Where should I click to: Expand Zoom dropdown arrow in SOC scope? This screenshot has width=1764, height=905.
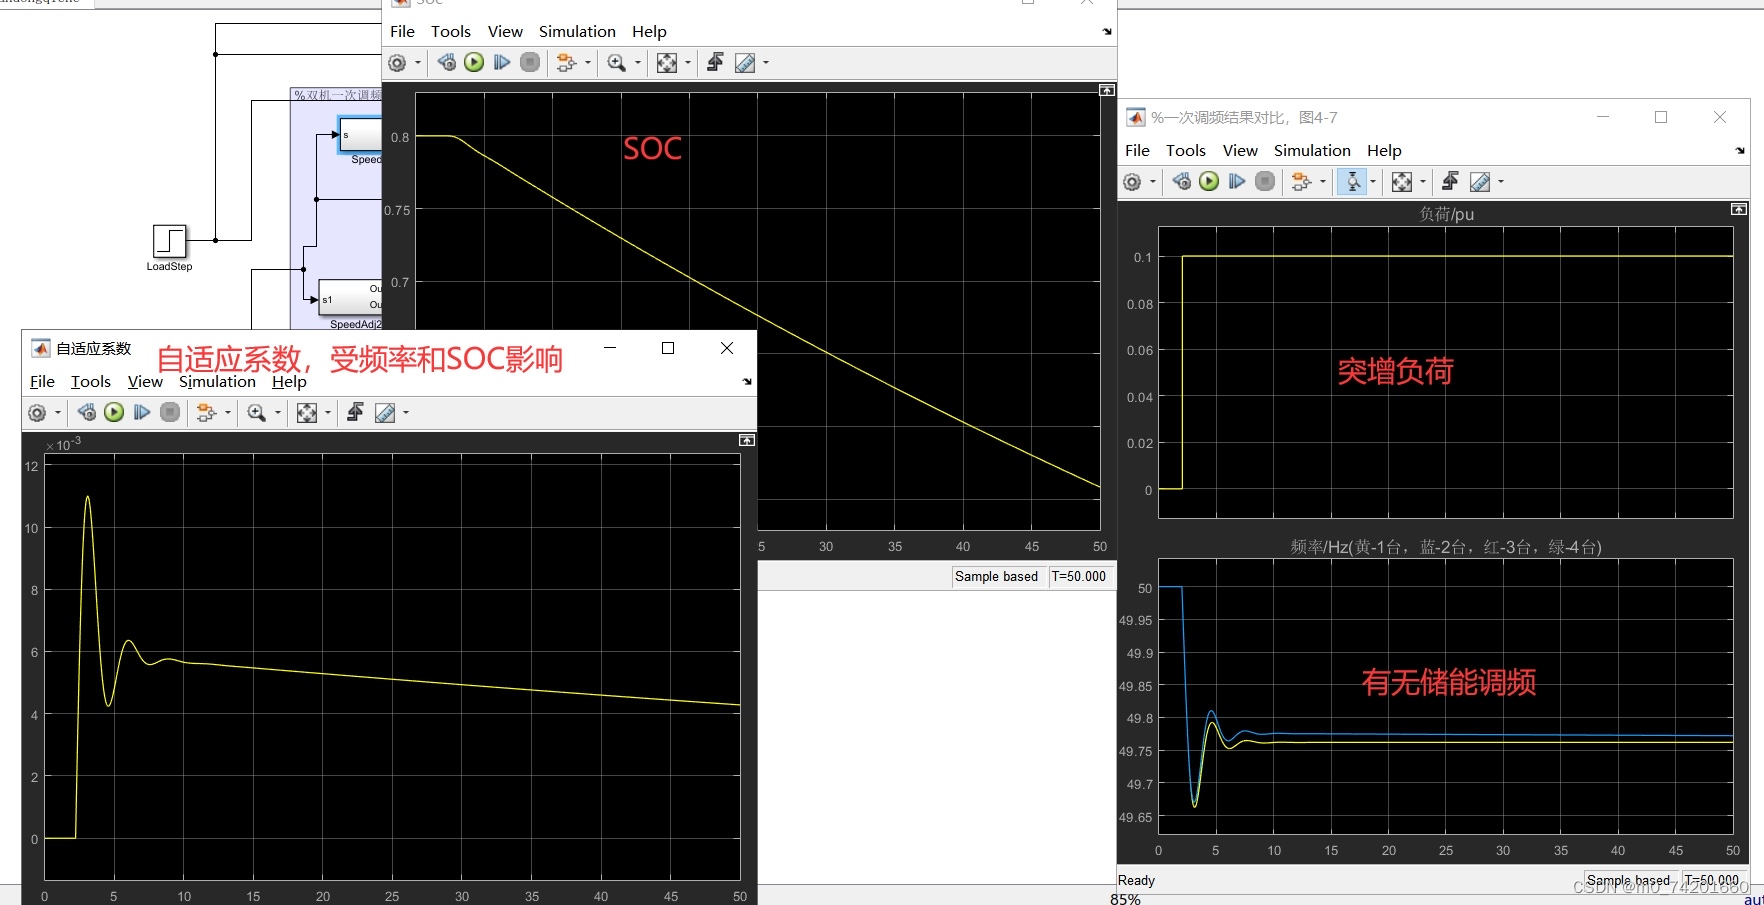tap(638, 63)
